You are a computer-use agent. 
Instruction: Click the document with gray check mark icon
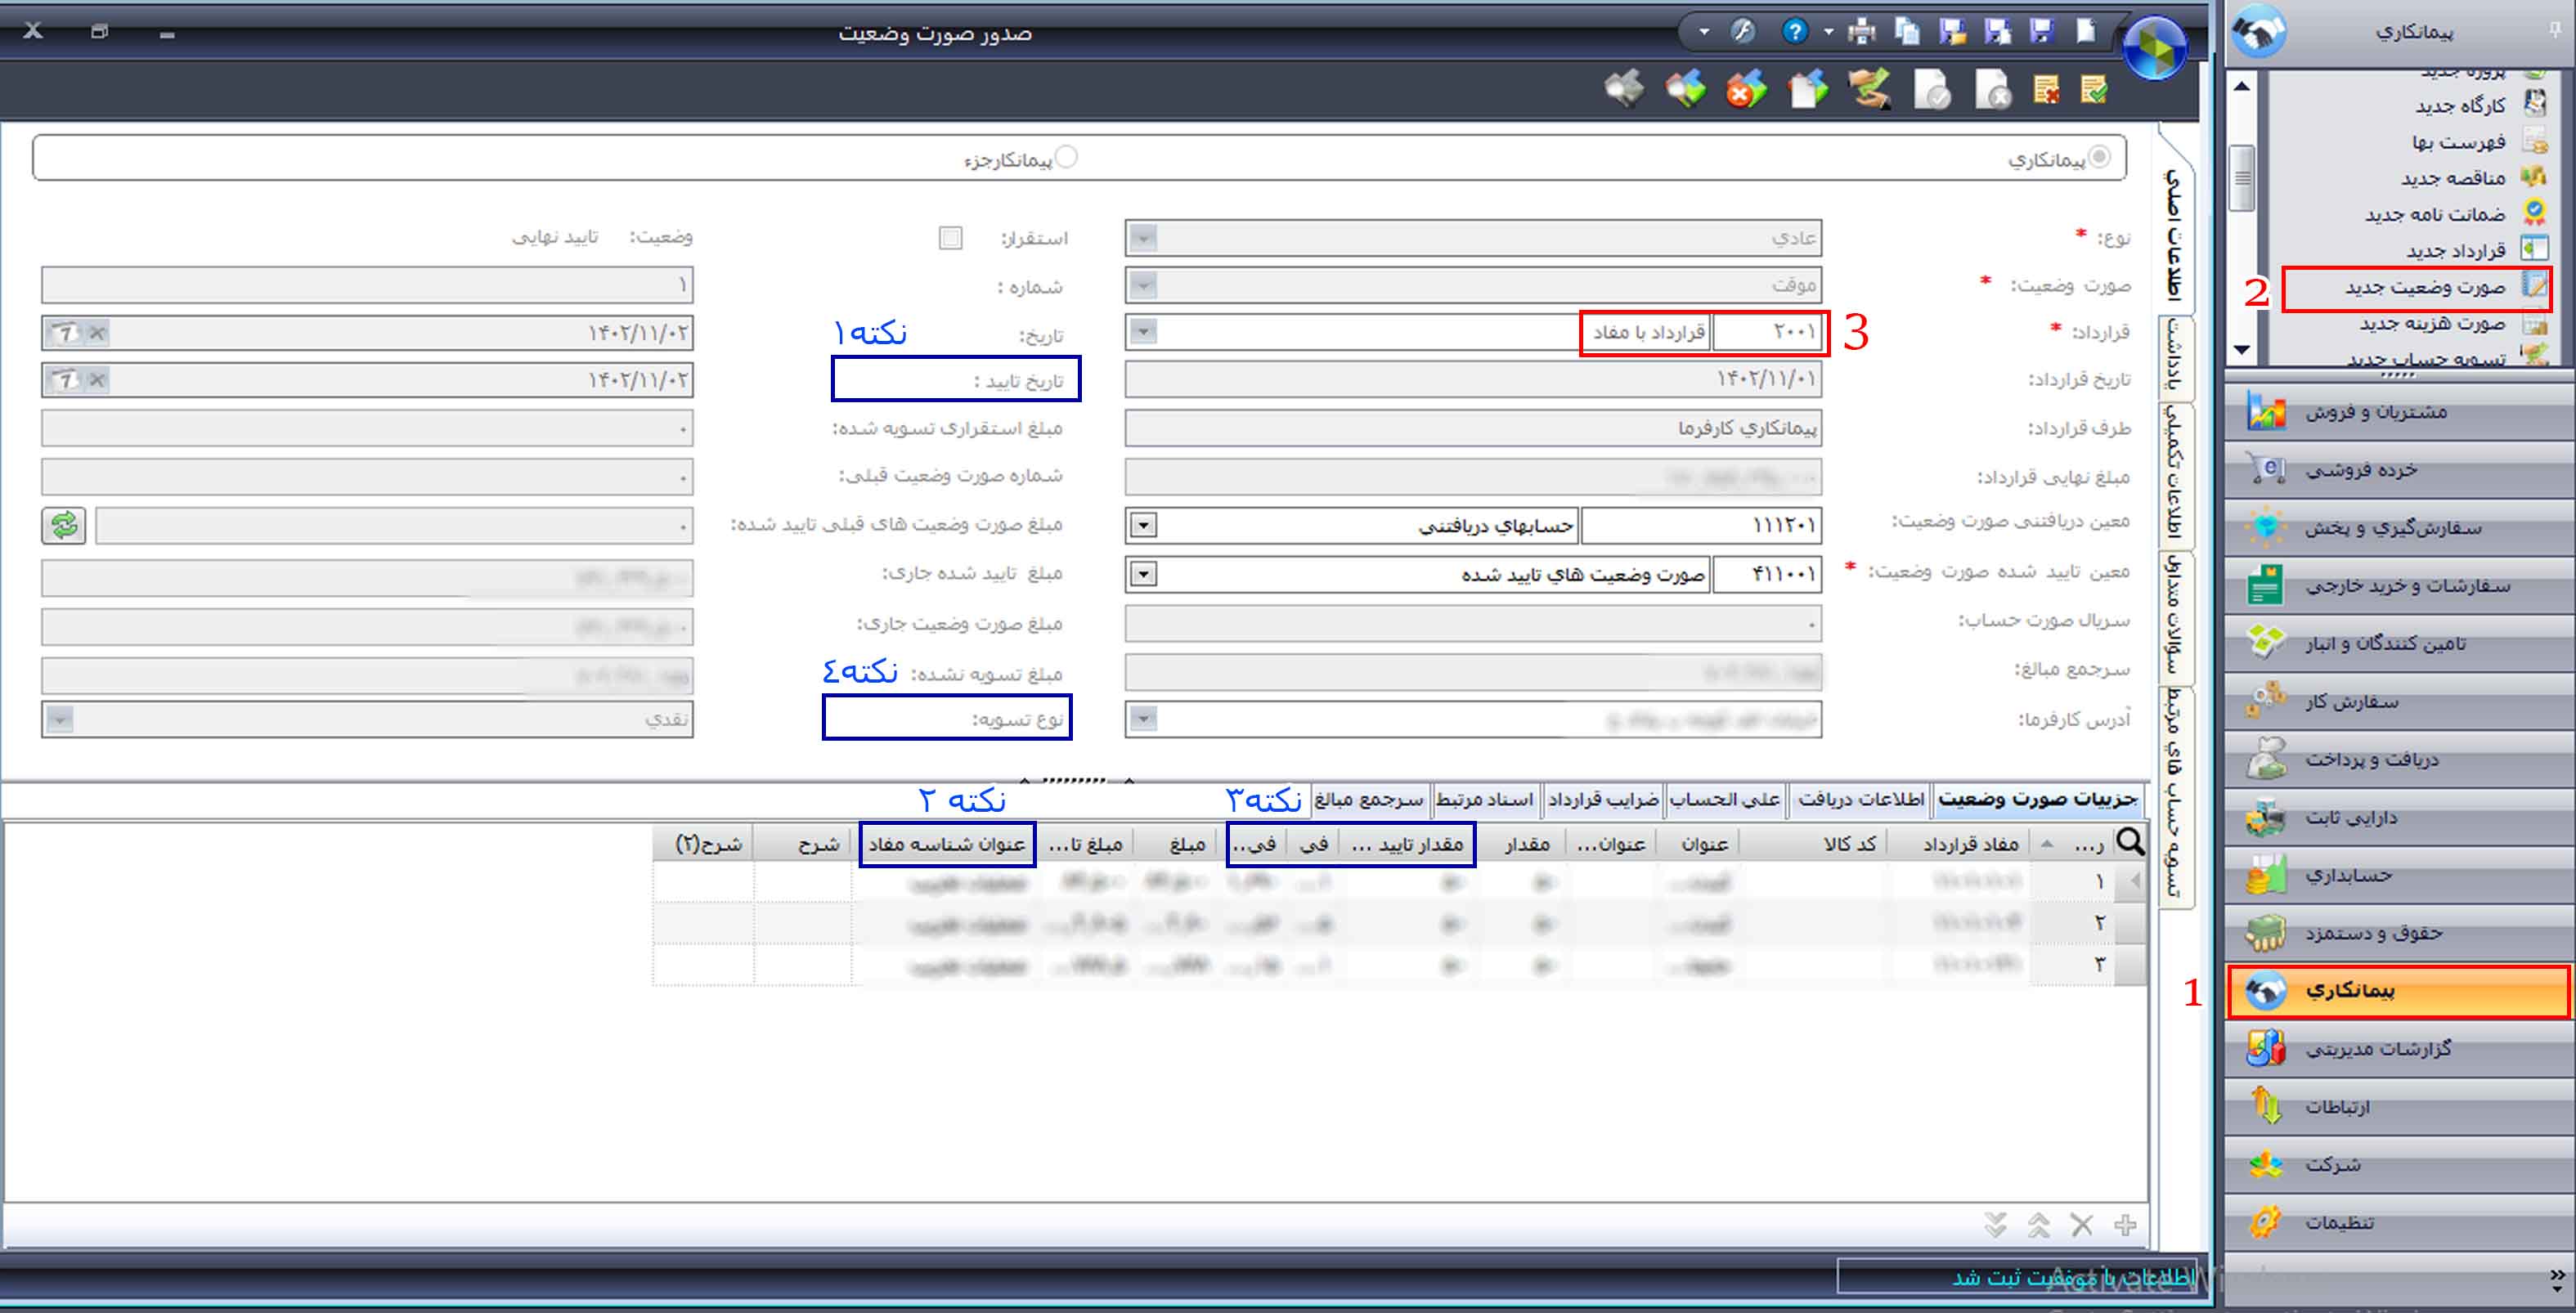coord(1932,91)
